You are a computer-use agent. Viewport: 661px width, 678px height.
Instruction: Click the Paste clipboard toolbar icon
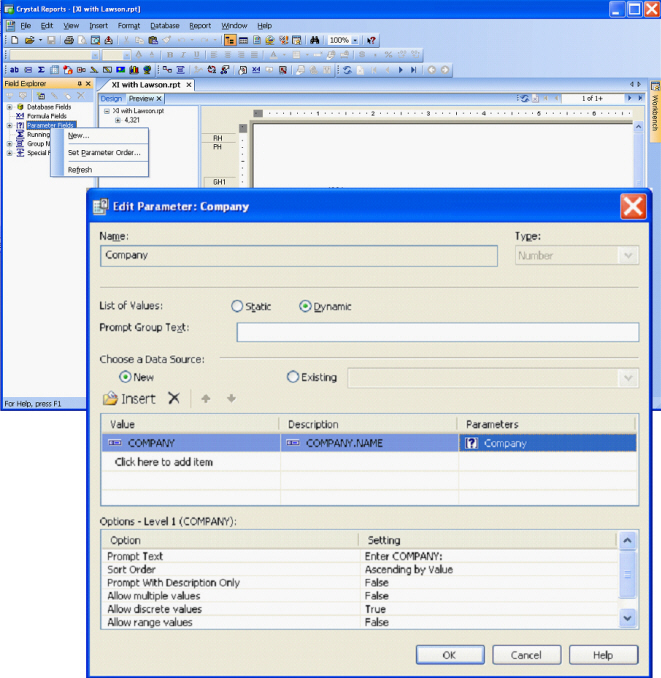coord(153,40)
